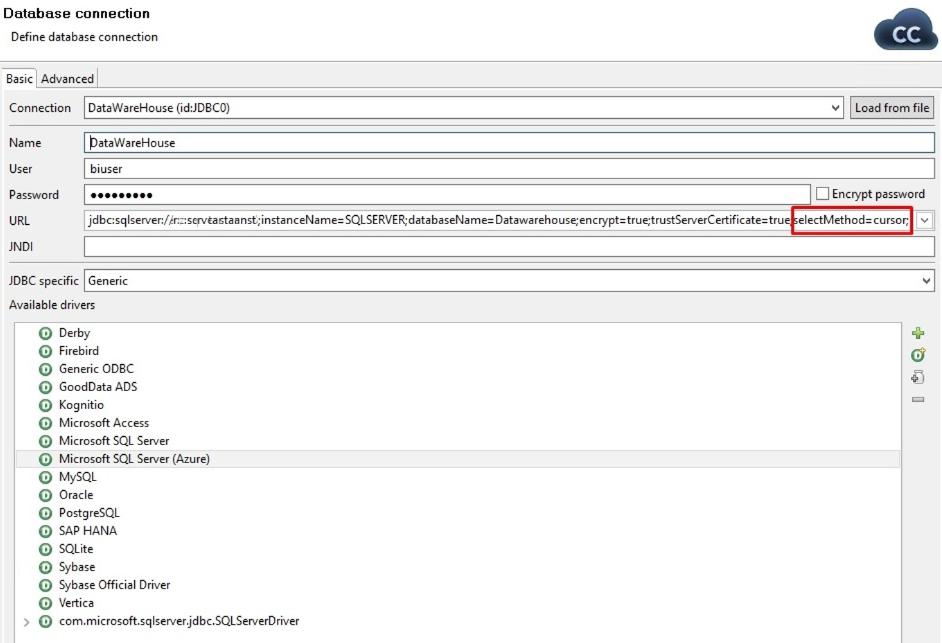The height and width of the screenshot is (643, 942).
Task: Click the new driver icon with star
Action: [x=918, y=355]
